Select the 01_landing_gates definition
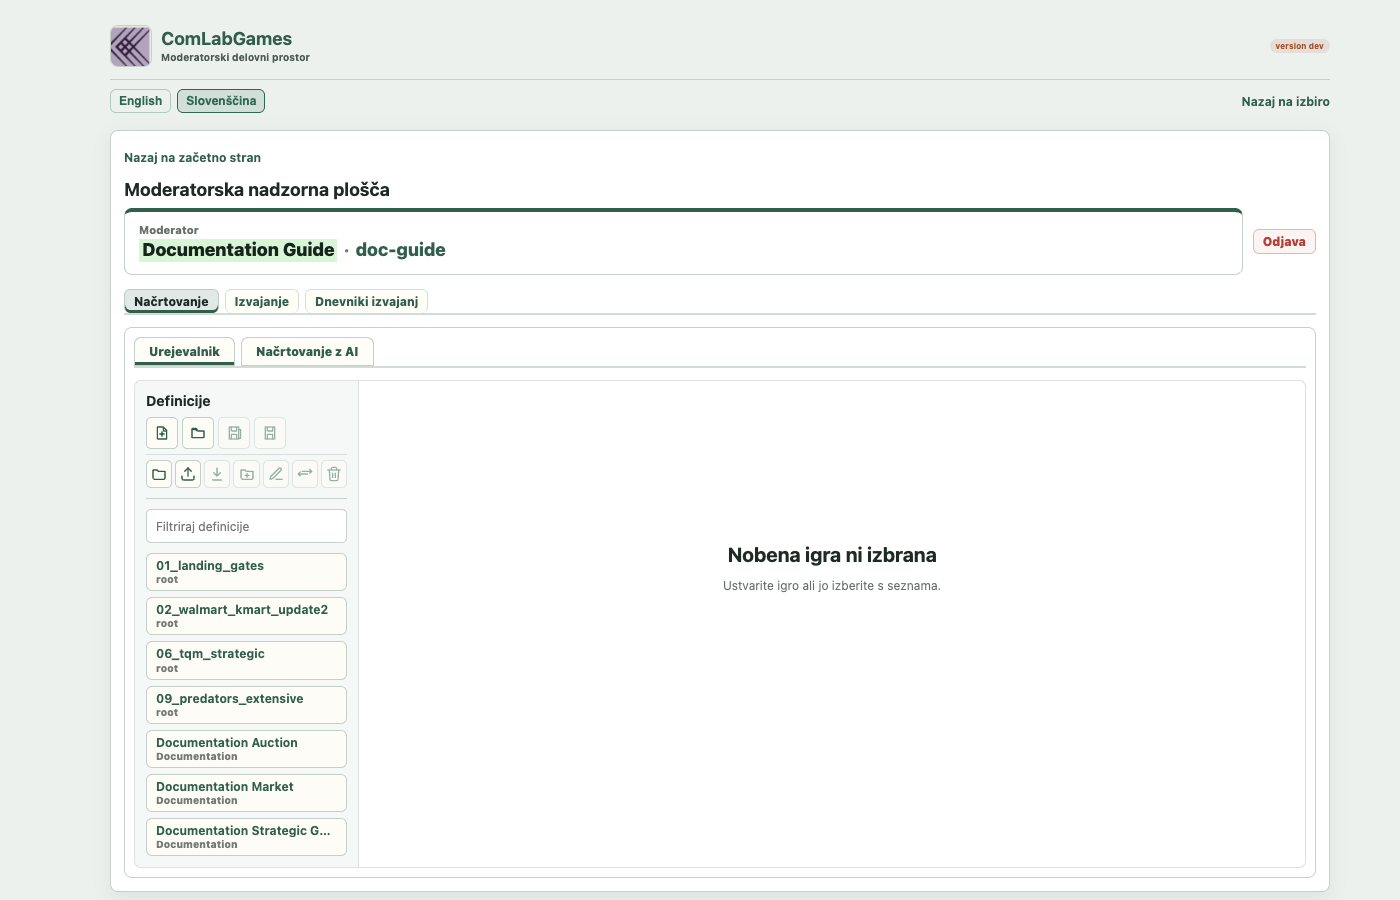The width and height of the screenshot is (1400, 900). coord(246,572)
